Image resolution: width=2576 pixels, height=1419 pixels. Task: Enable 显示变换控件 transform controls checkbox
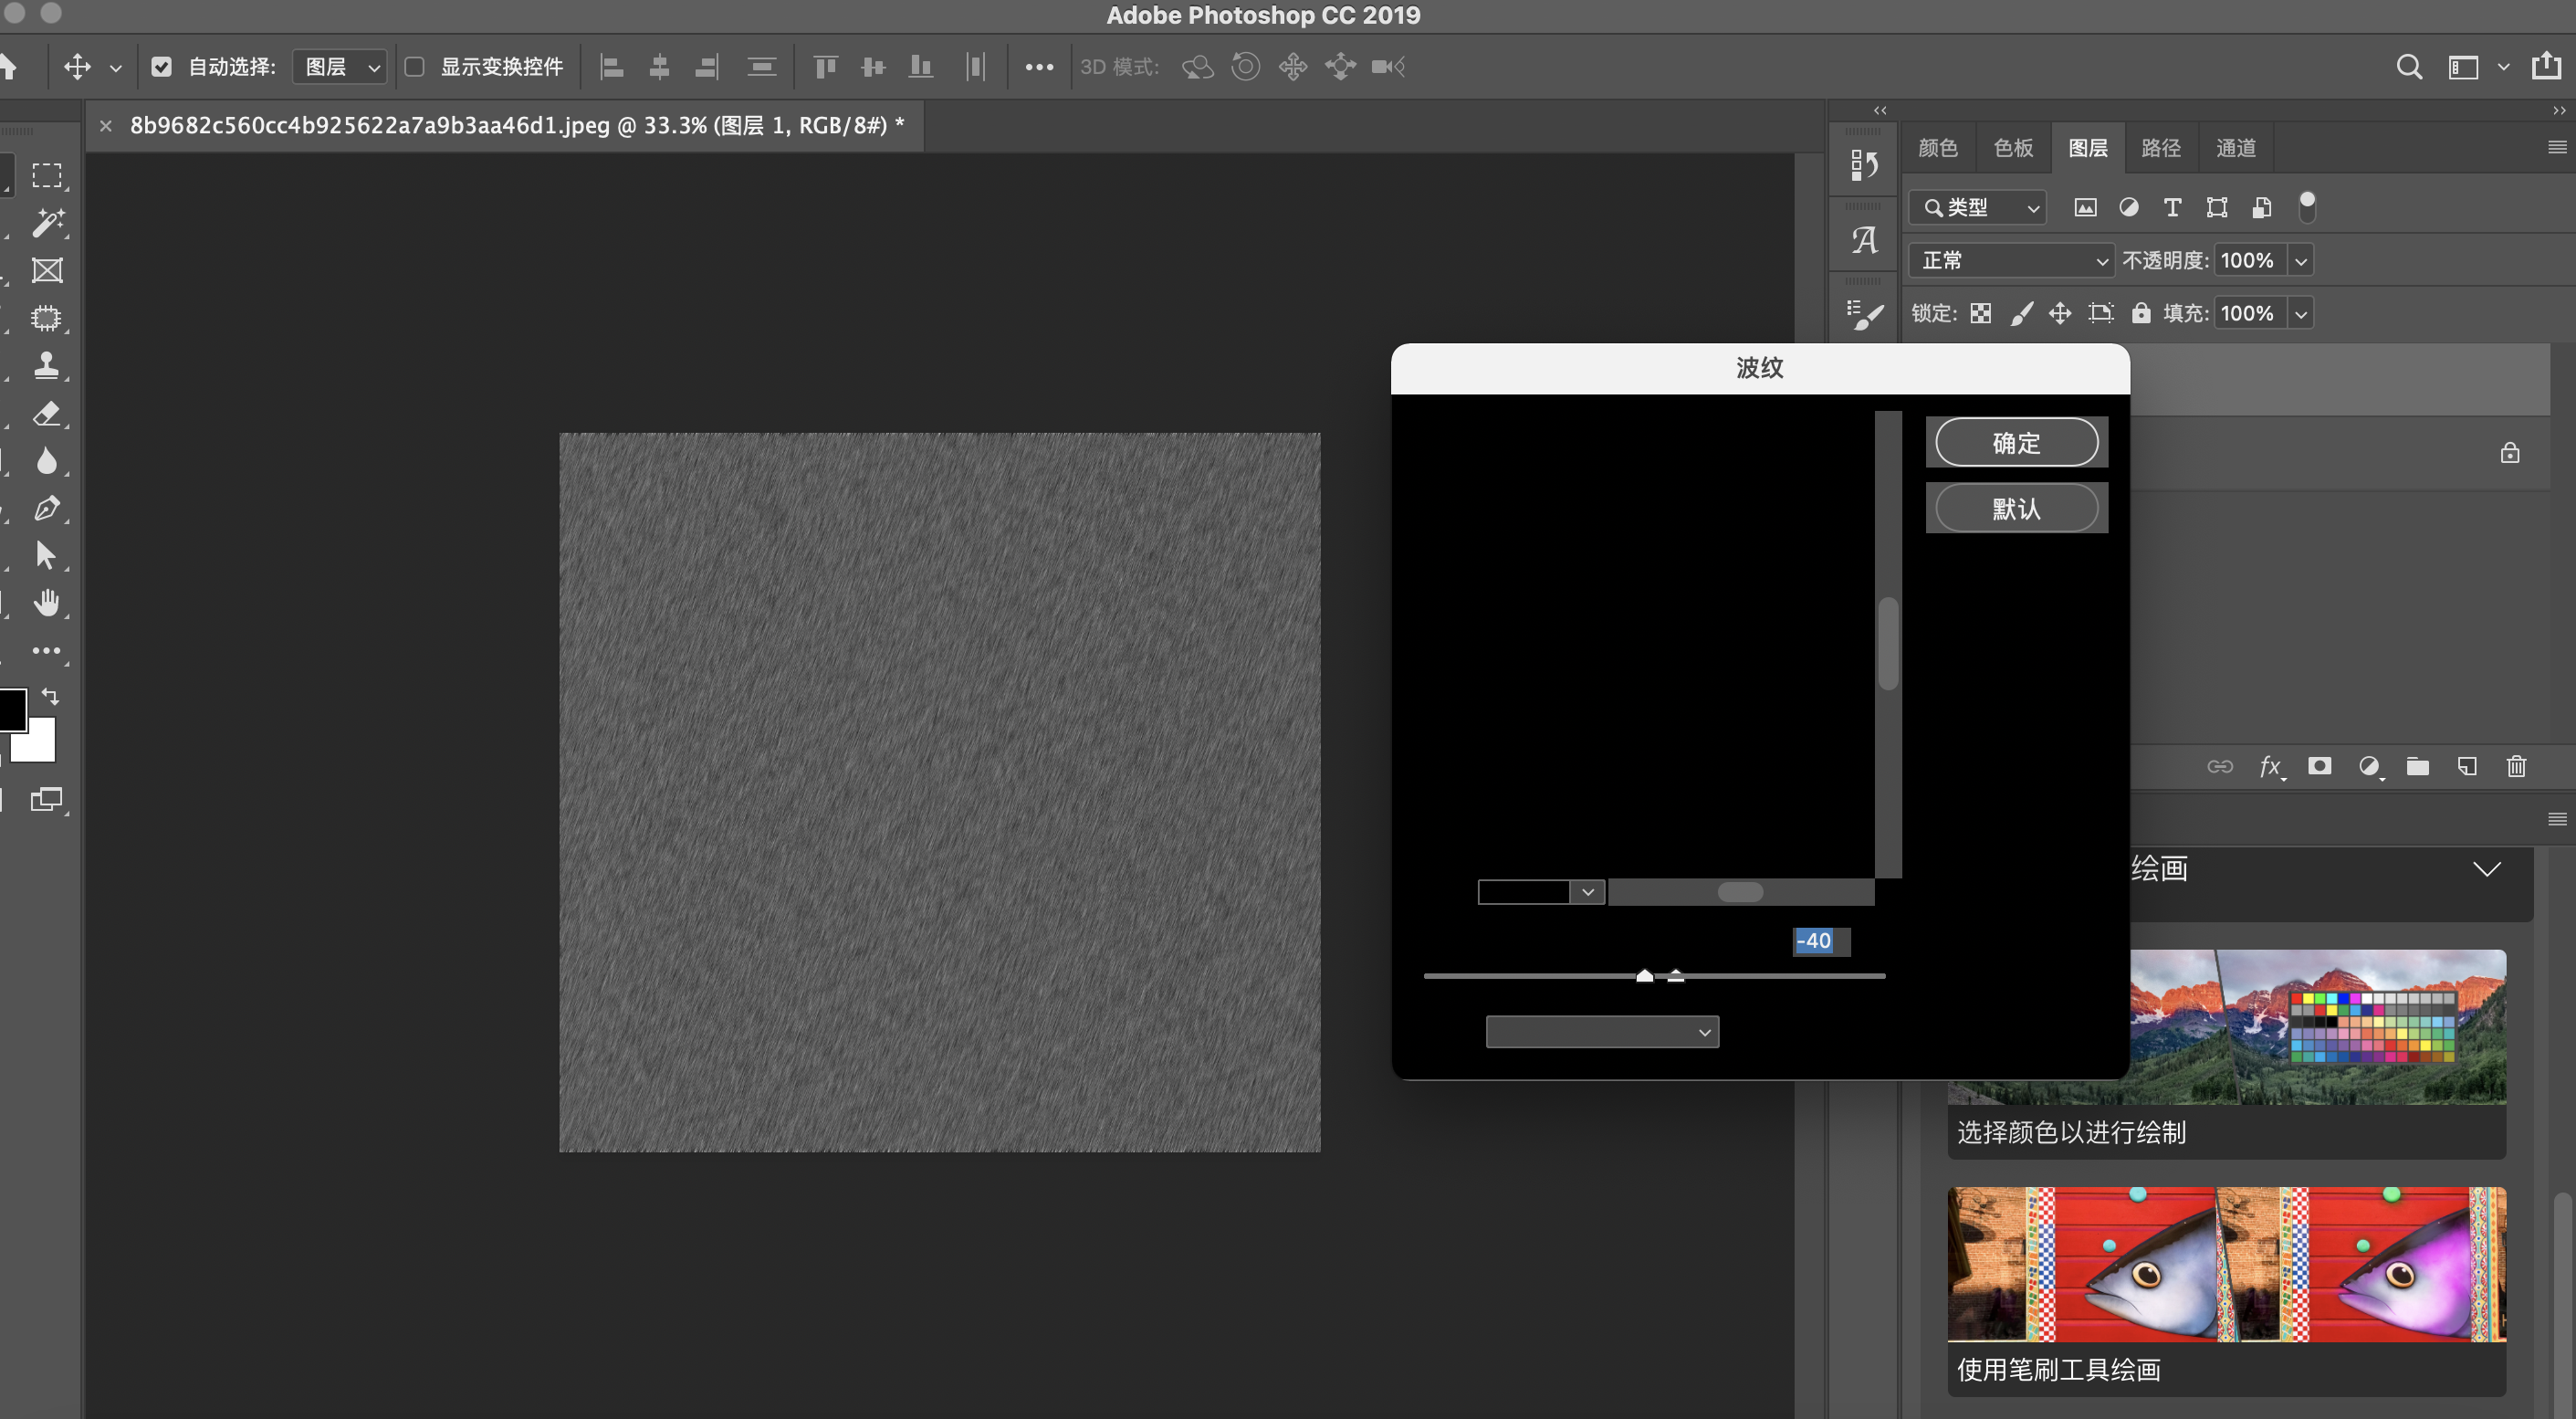[414, 67]
